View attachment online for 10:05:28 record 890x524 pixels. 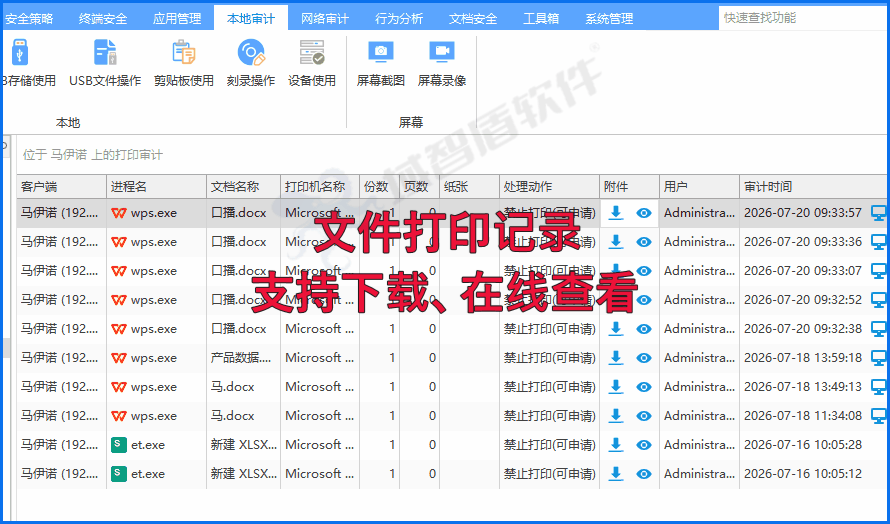(x=644, y=445)
